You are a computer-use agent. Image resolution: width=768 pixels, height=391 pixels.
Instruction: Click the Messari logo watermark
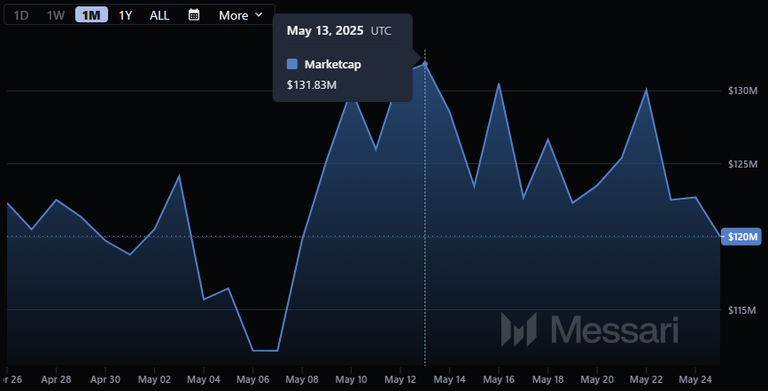pos(590,329)
